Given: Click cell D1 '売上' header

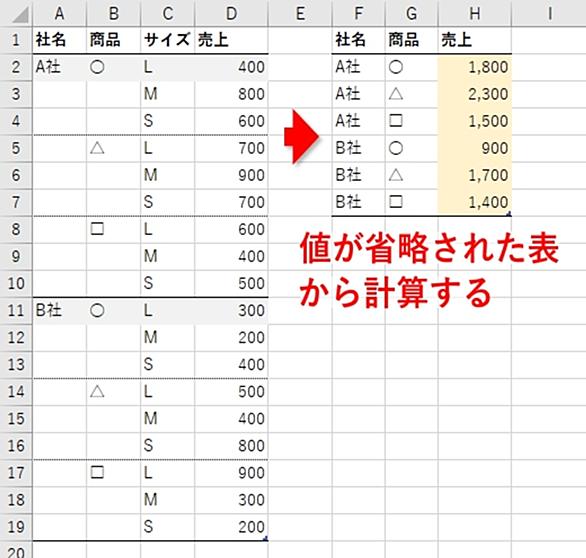Looking at the screenshot, I should tap(231, 40).
